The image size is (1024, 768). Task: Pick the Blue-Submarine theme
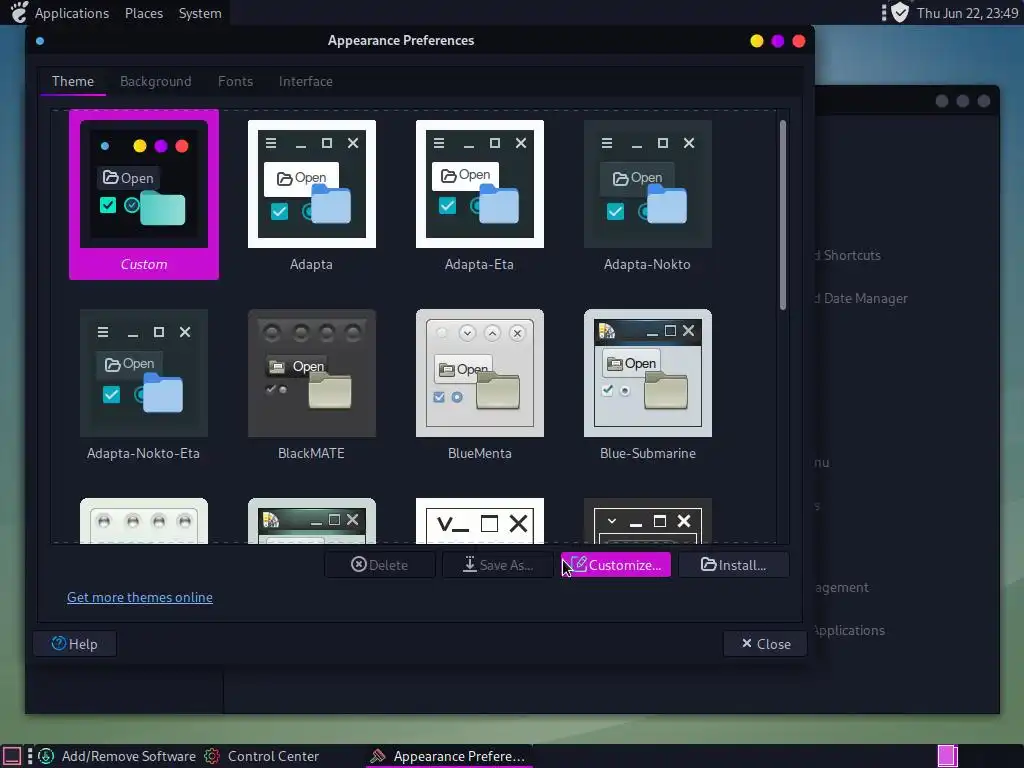click(647, 384)
